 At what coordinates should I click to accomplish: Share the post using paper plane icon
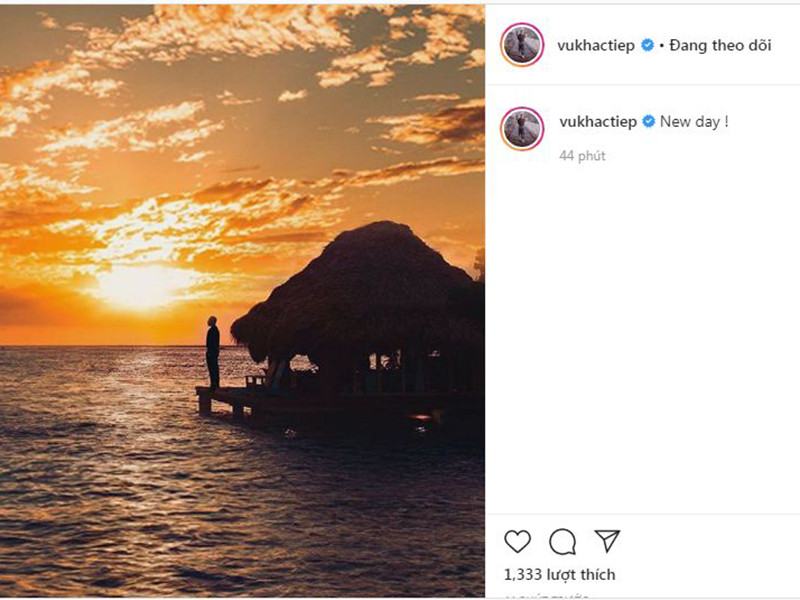607,541
